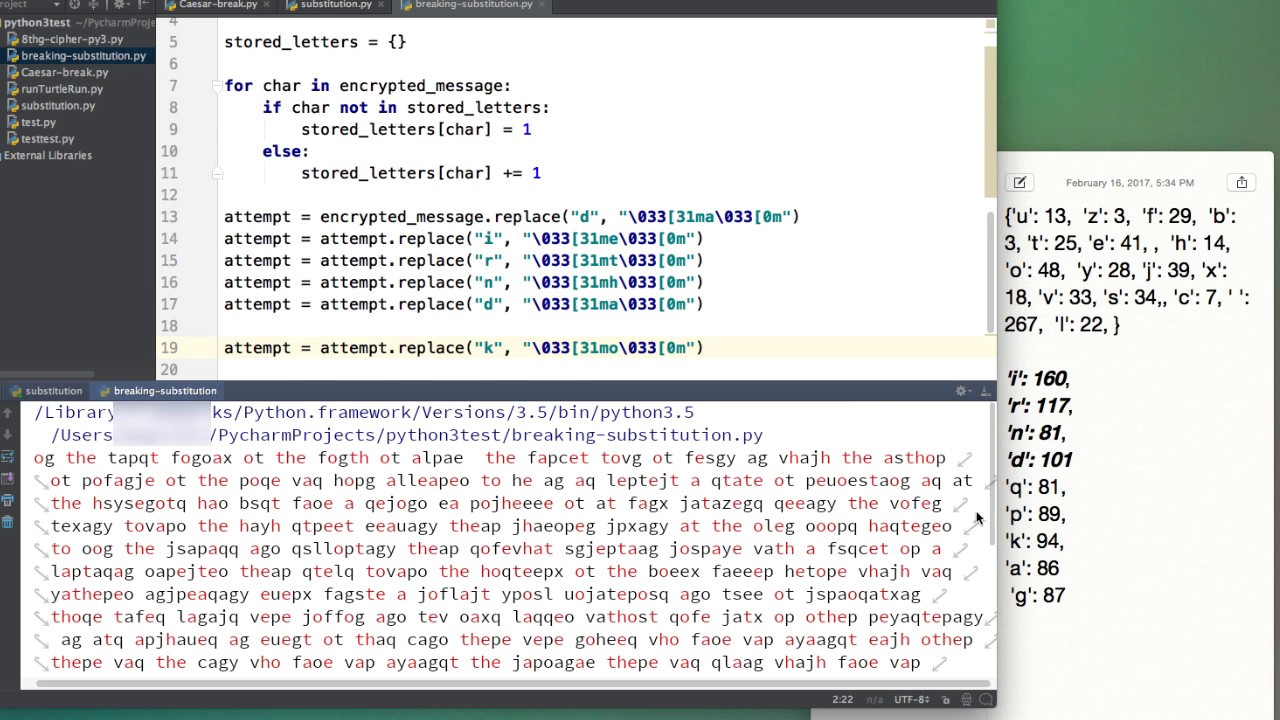
Task: Click the print icon in Run console
Action: (x=8, y=501)
